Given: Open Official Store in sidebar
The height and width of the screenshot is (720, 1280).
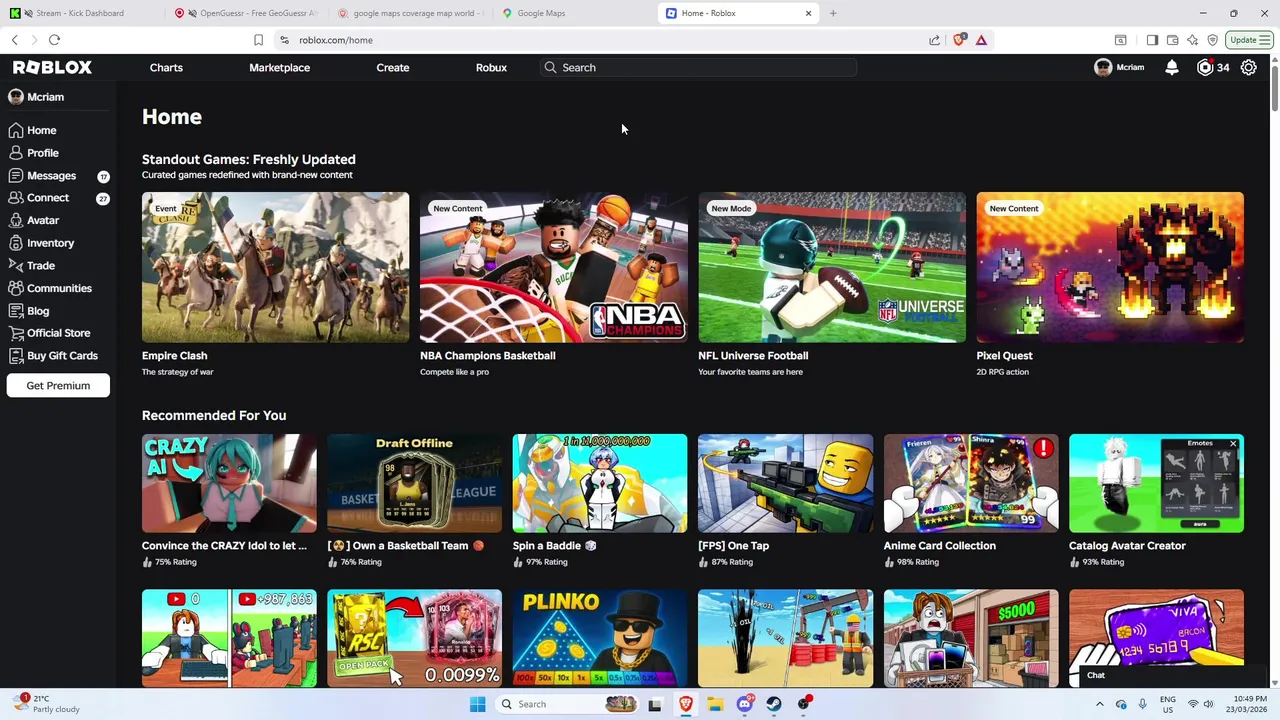Looking at the screenshot, I should click(58, 333).
